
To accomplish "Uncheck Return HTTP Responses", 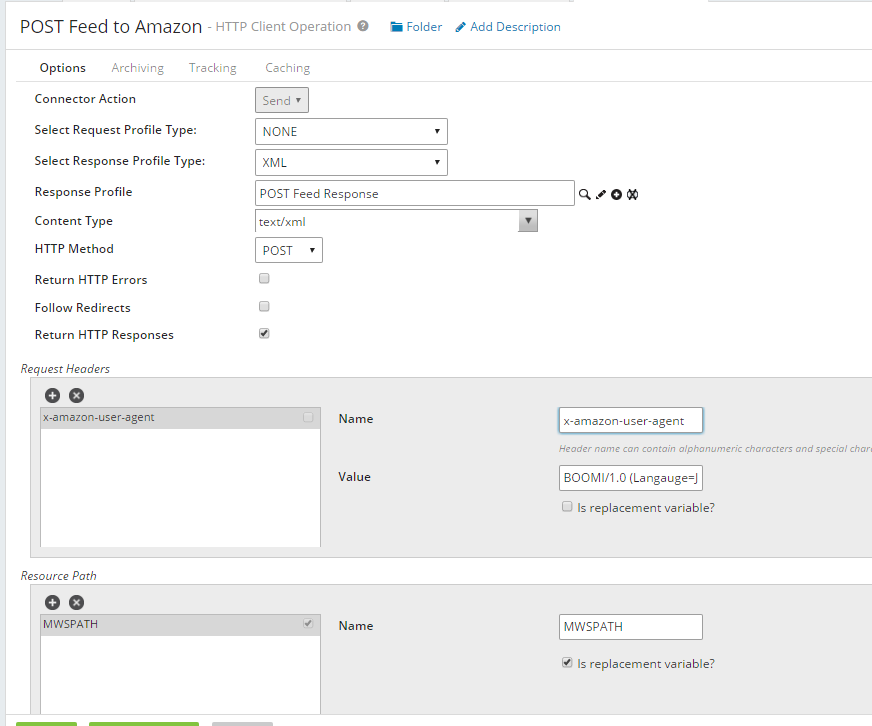I will tap(264, 334).
